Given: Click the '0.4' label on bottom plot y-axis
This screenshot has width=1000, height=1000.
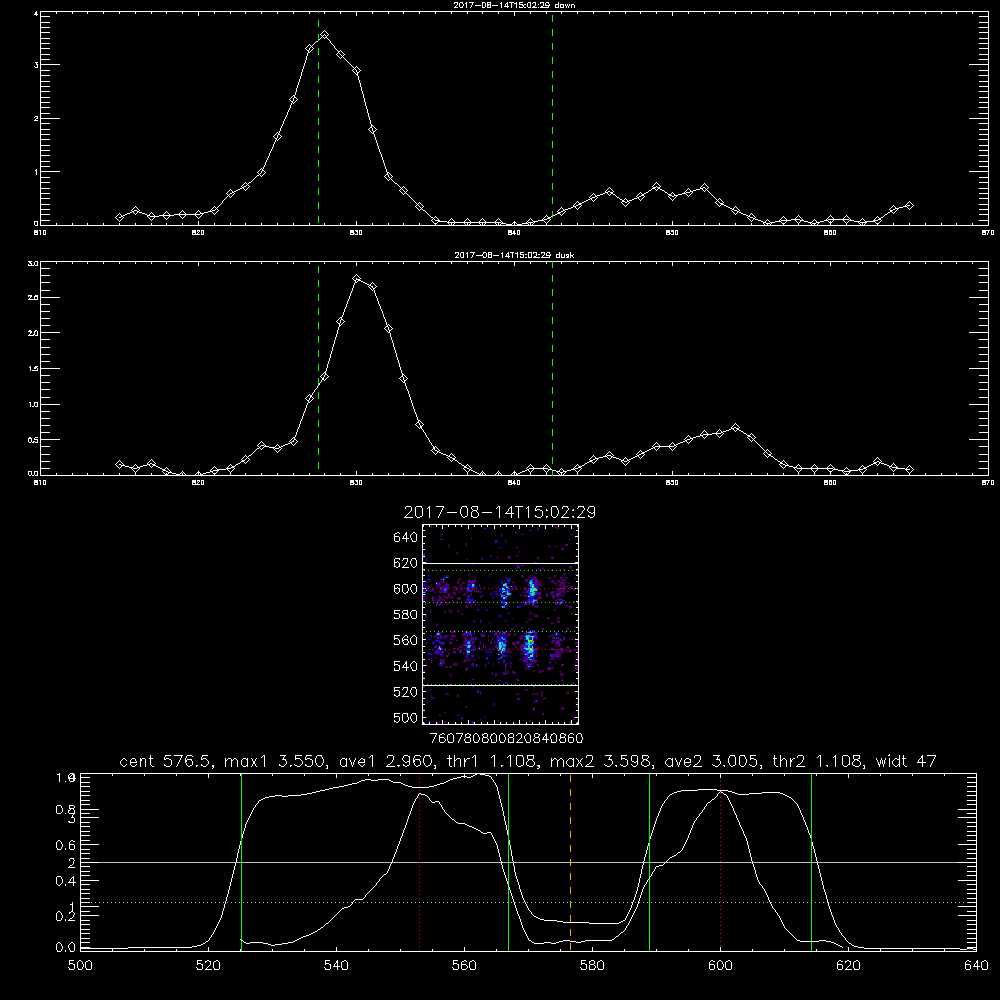Looking at the screenshot, I should point(66,881).
